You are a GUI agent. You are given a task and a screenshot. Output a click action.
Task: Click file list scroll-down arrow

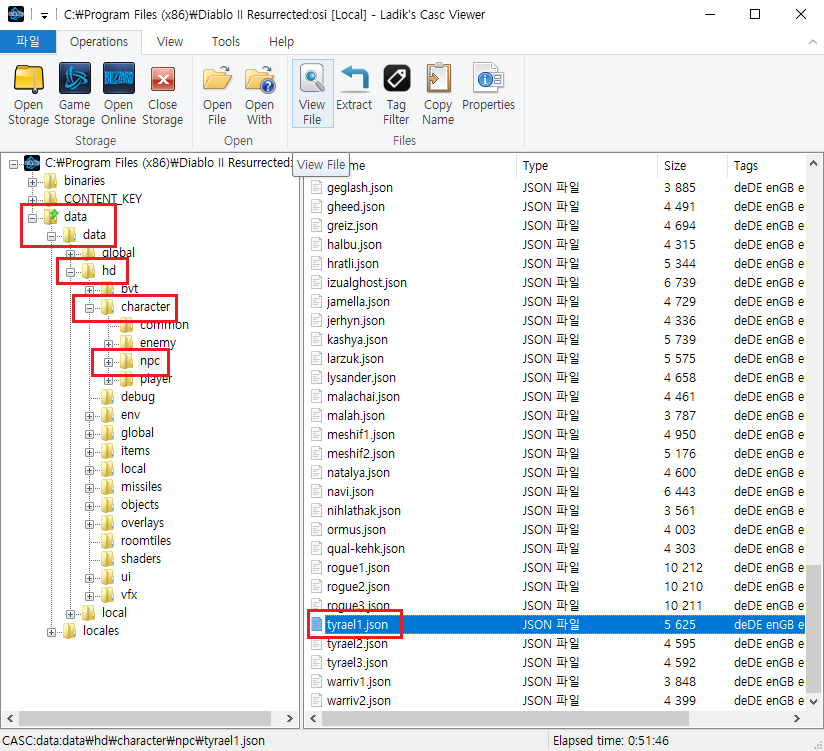[x=813, y=702]
